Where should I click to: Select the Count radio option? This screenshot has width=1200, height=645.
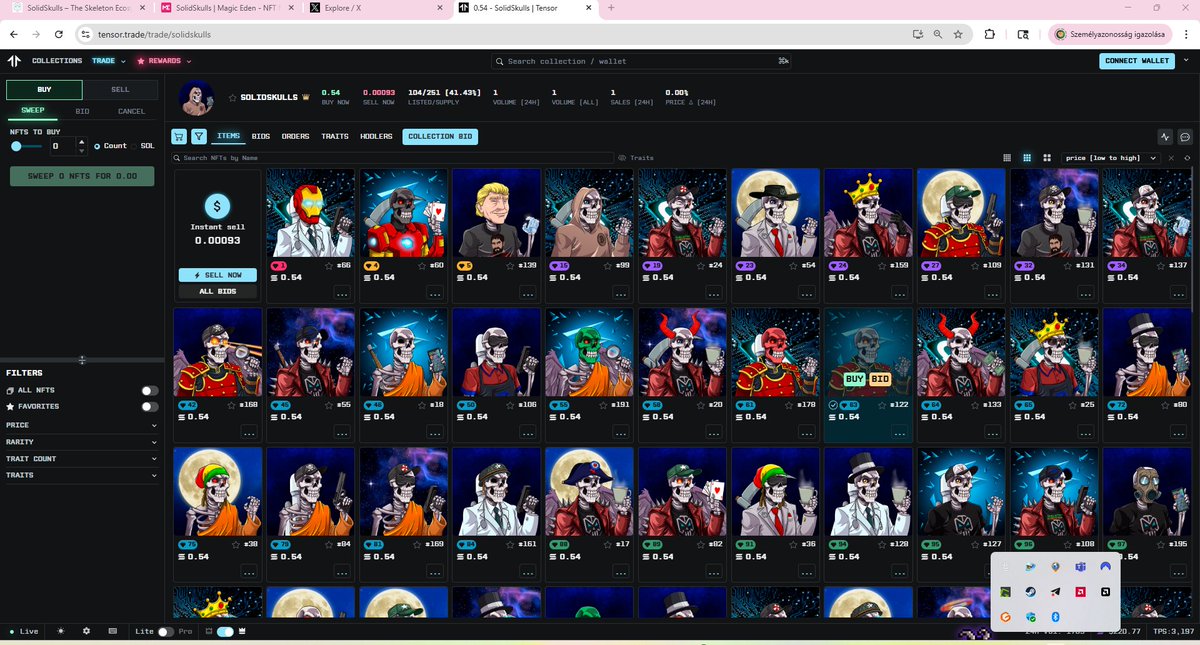point(98,146)
